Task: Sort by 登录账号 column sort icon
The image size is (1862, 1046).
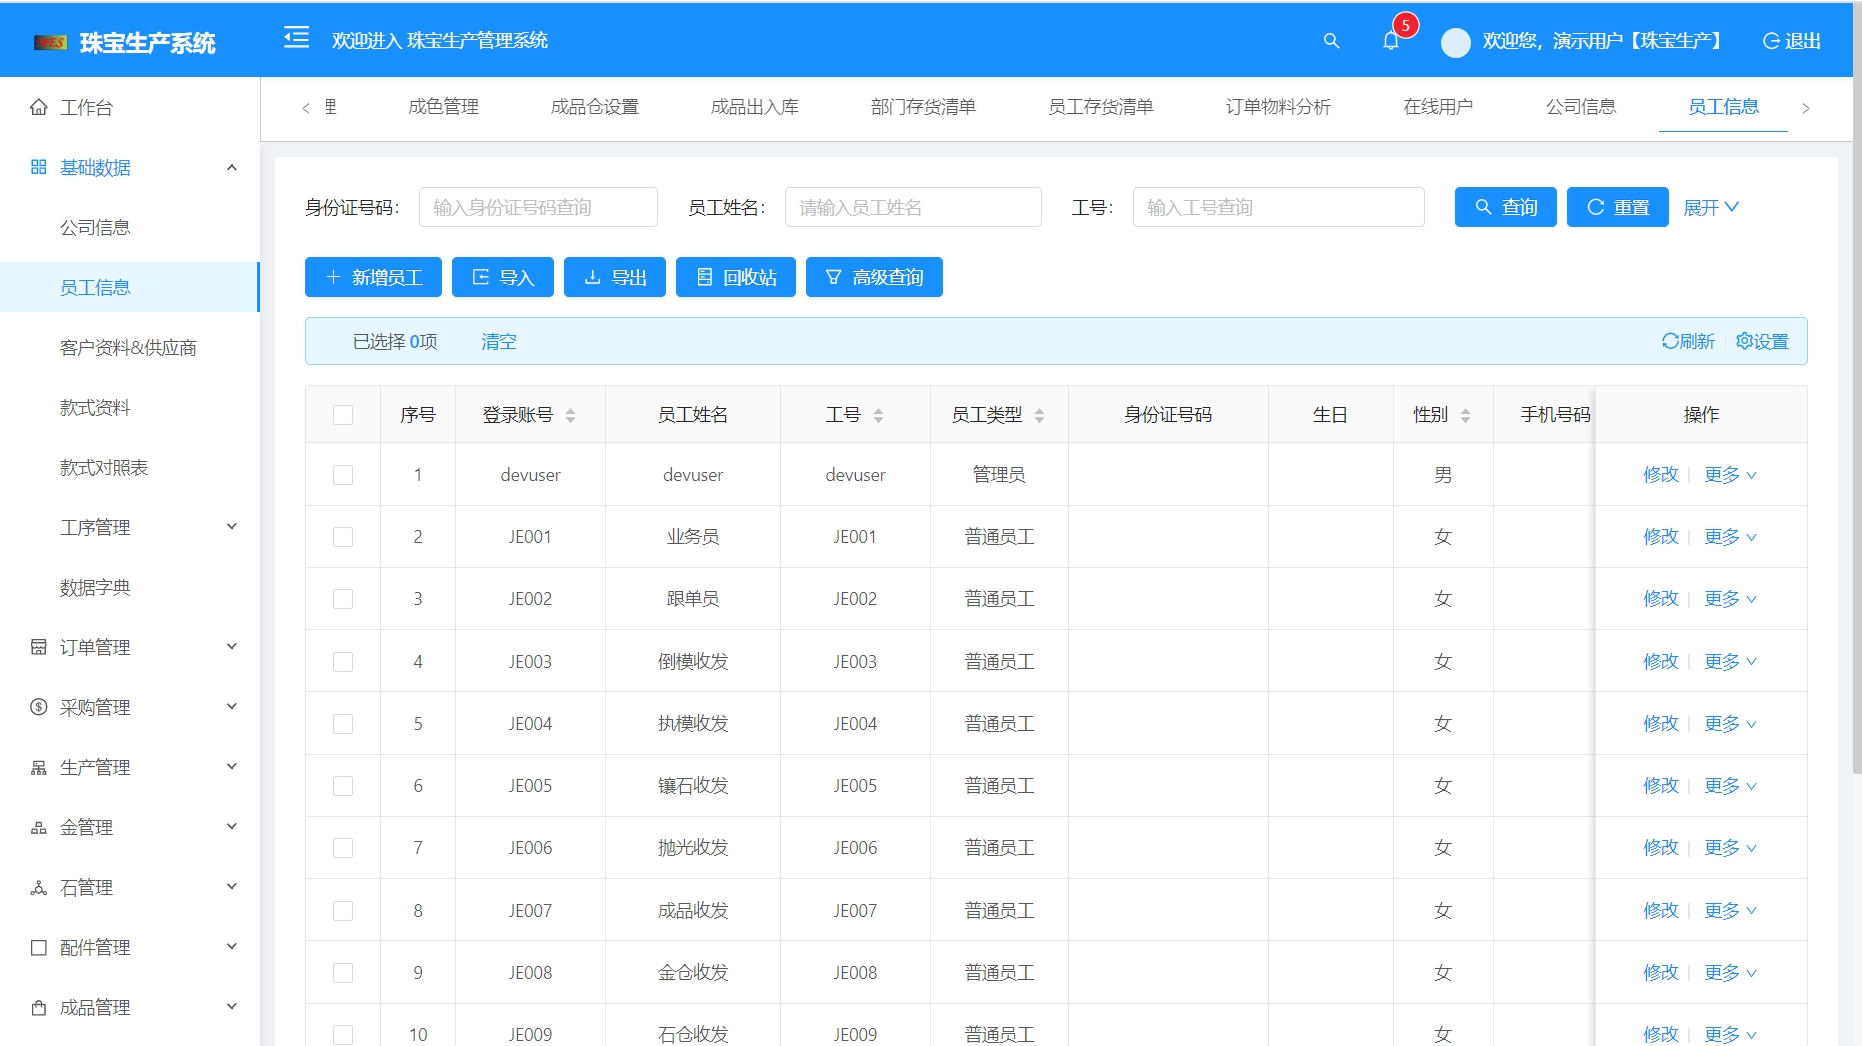Action: (x=570, y=415)
